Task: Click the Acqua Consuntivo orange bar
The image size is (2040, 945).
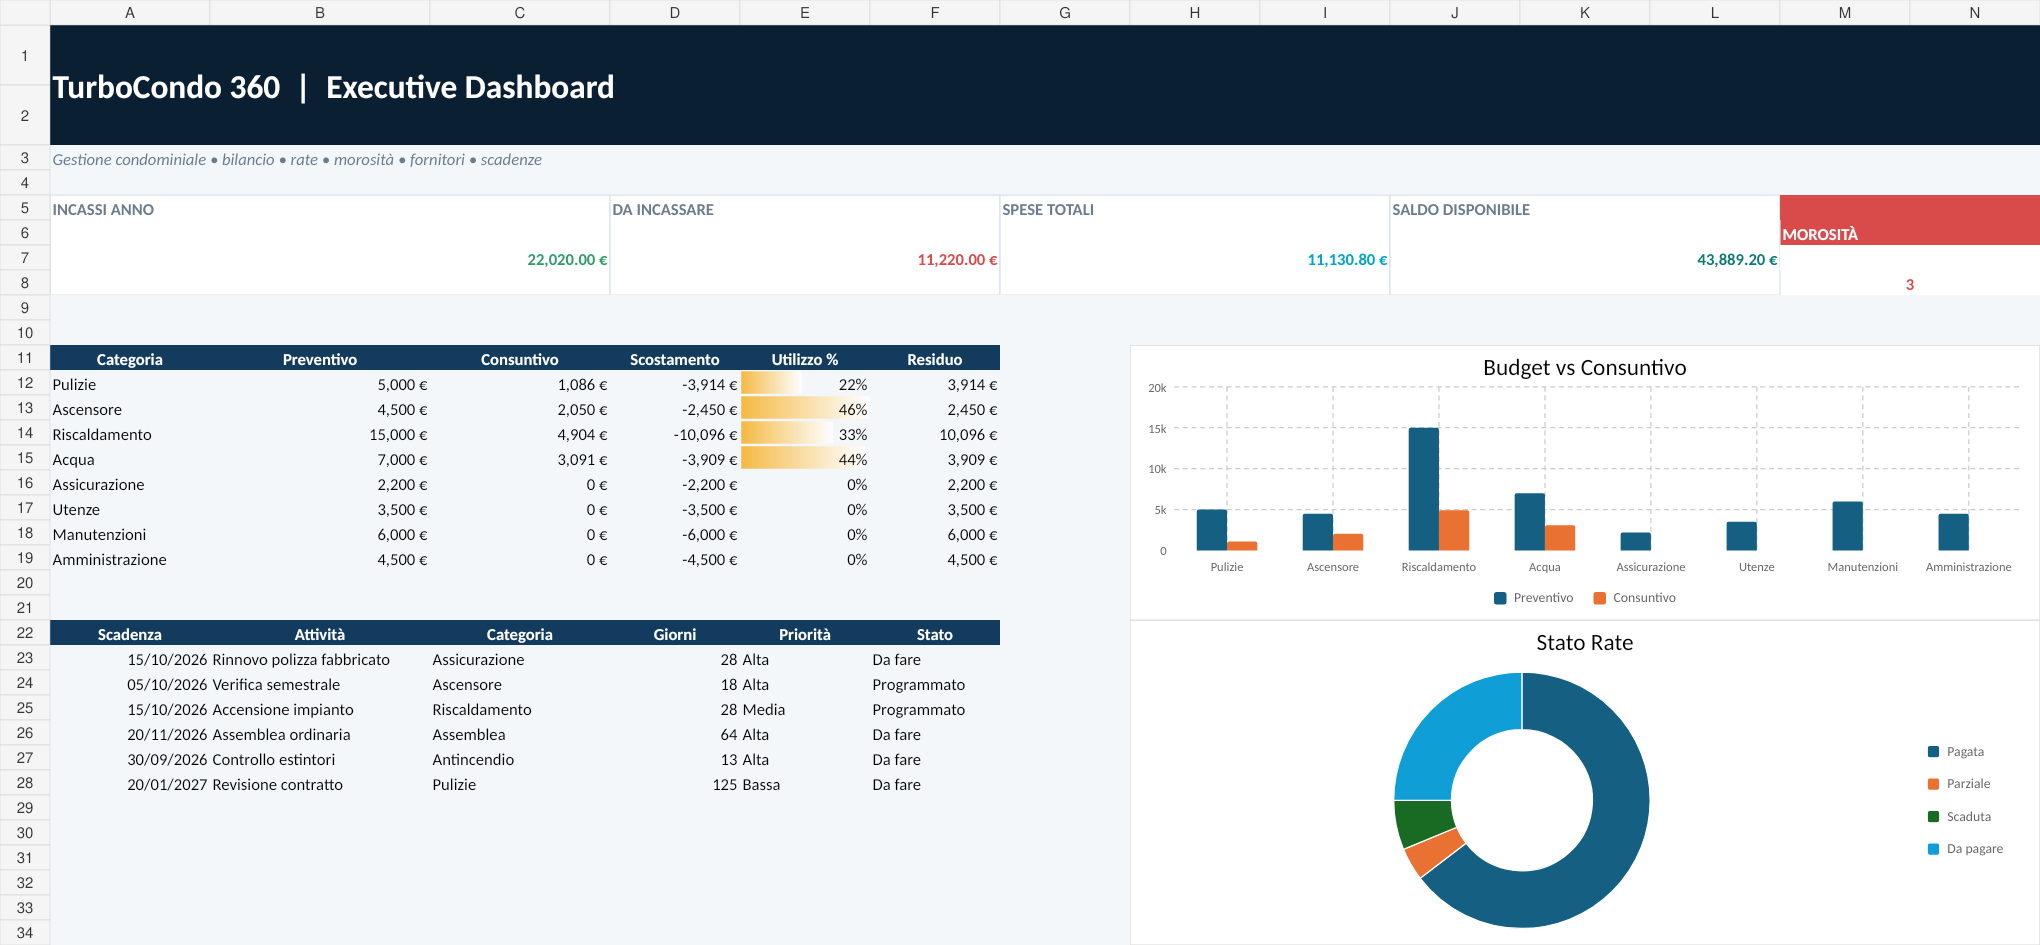Action: (x=1560, y=538)
